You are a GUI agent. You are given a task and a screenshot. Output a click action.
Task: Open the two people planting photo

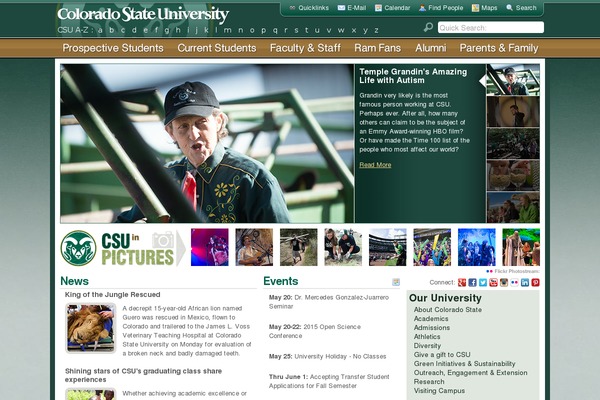tap(343, 247)
